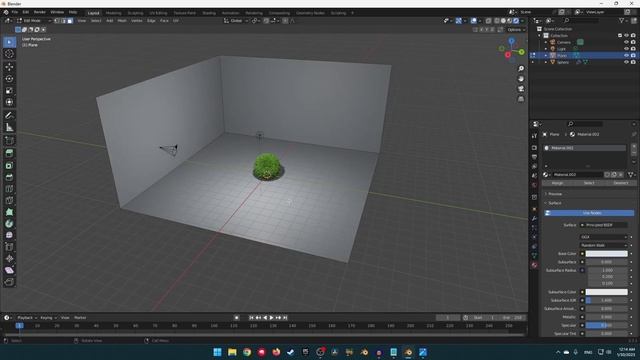Switch orthographic/perspective view grid icon
Image resolution: width=640 pixels, height=360 pixels.
(x=521, y=99)
